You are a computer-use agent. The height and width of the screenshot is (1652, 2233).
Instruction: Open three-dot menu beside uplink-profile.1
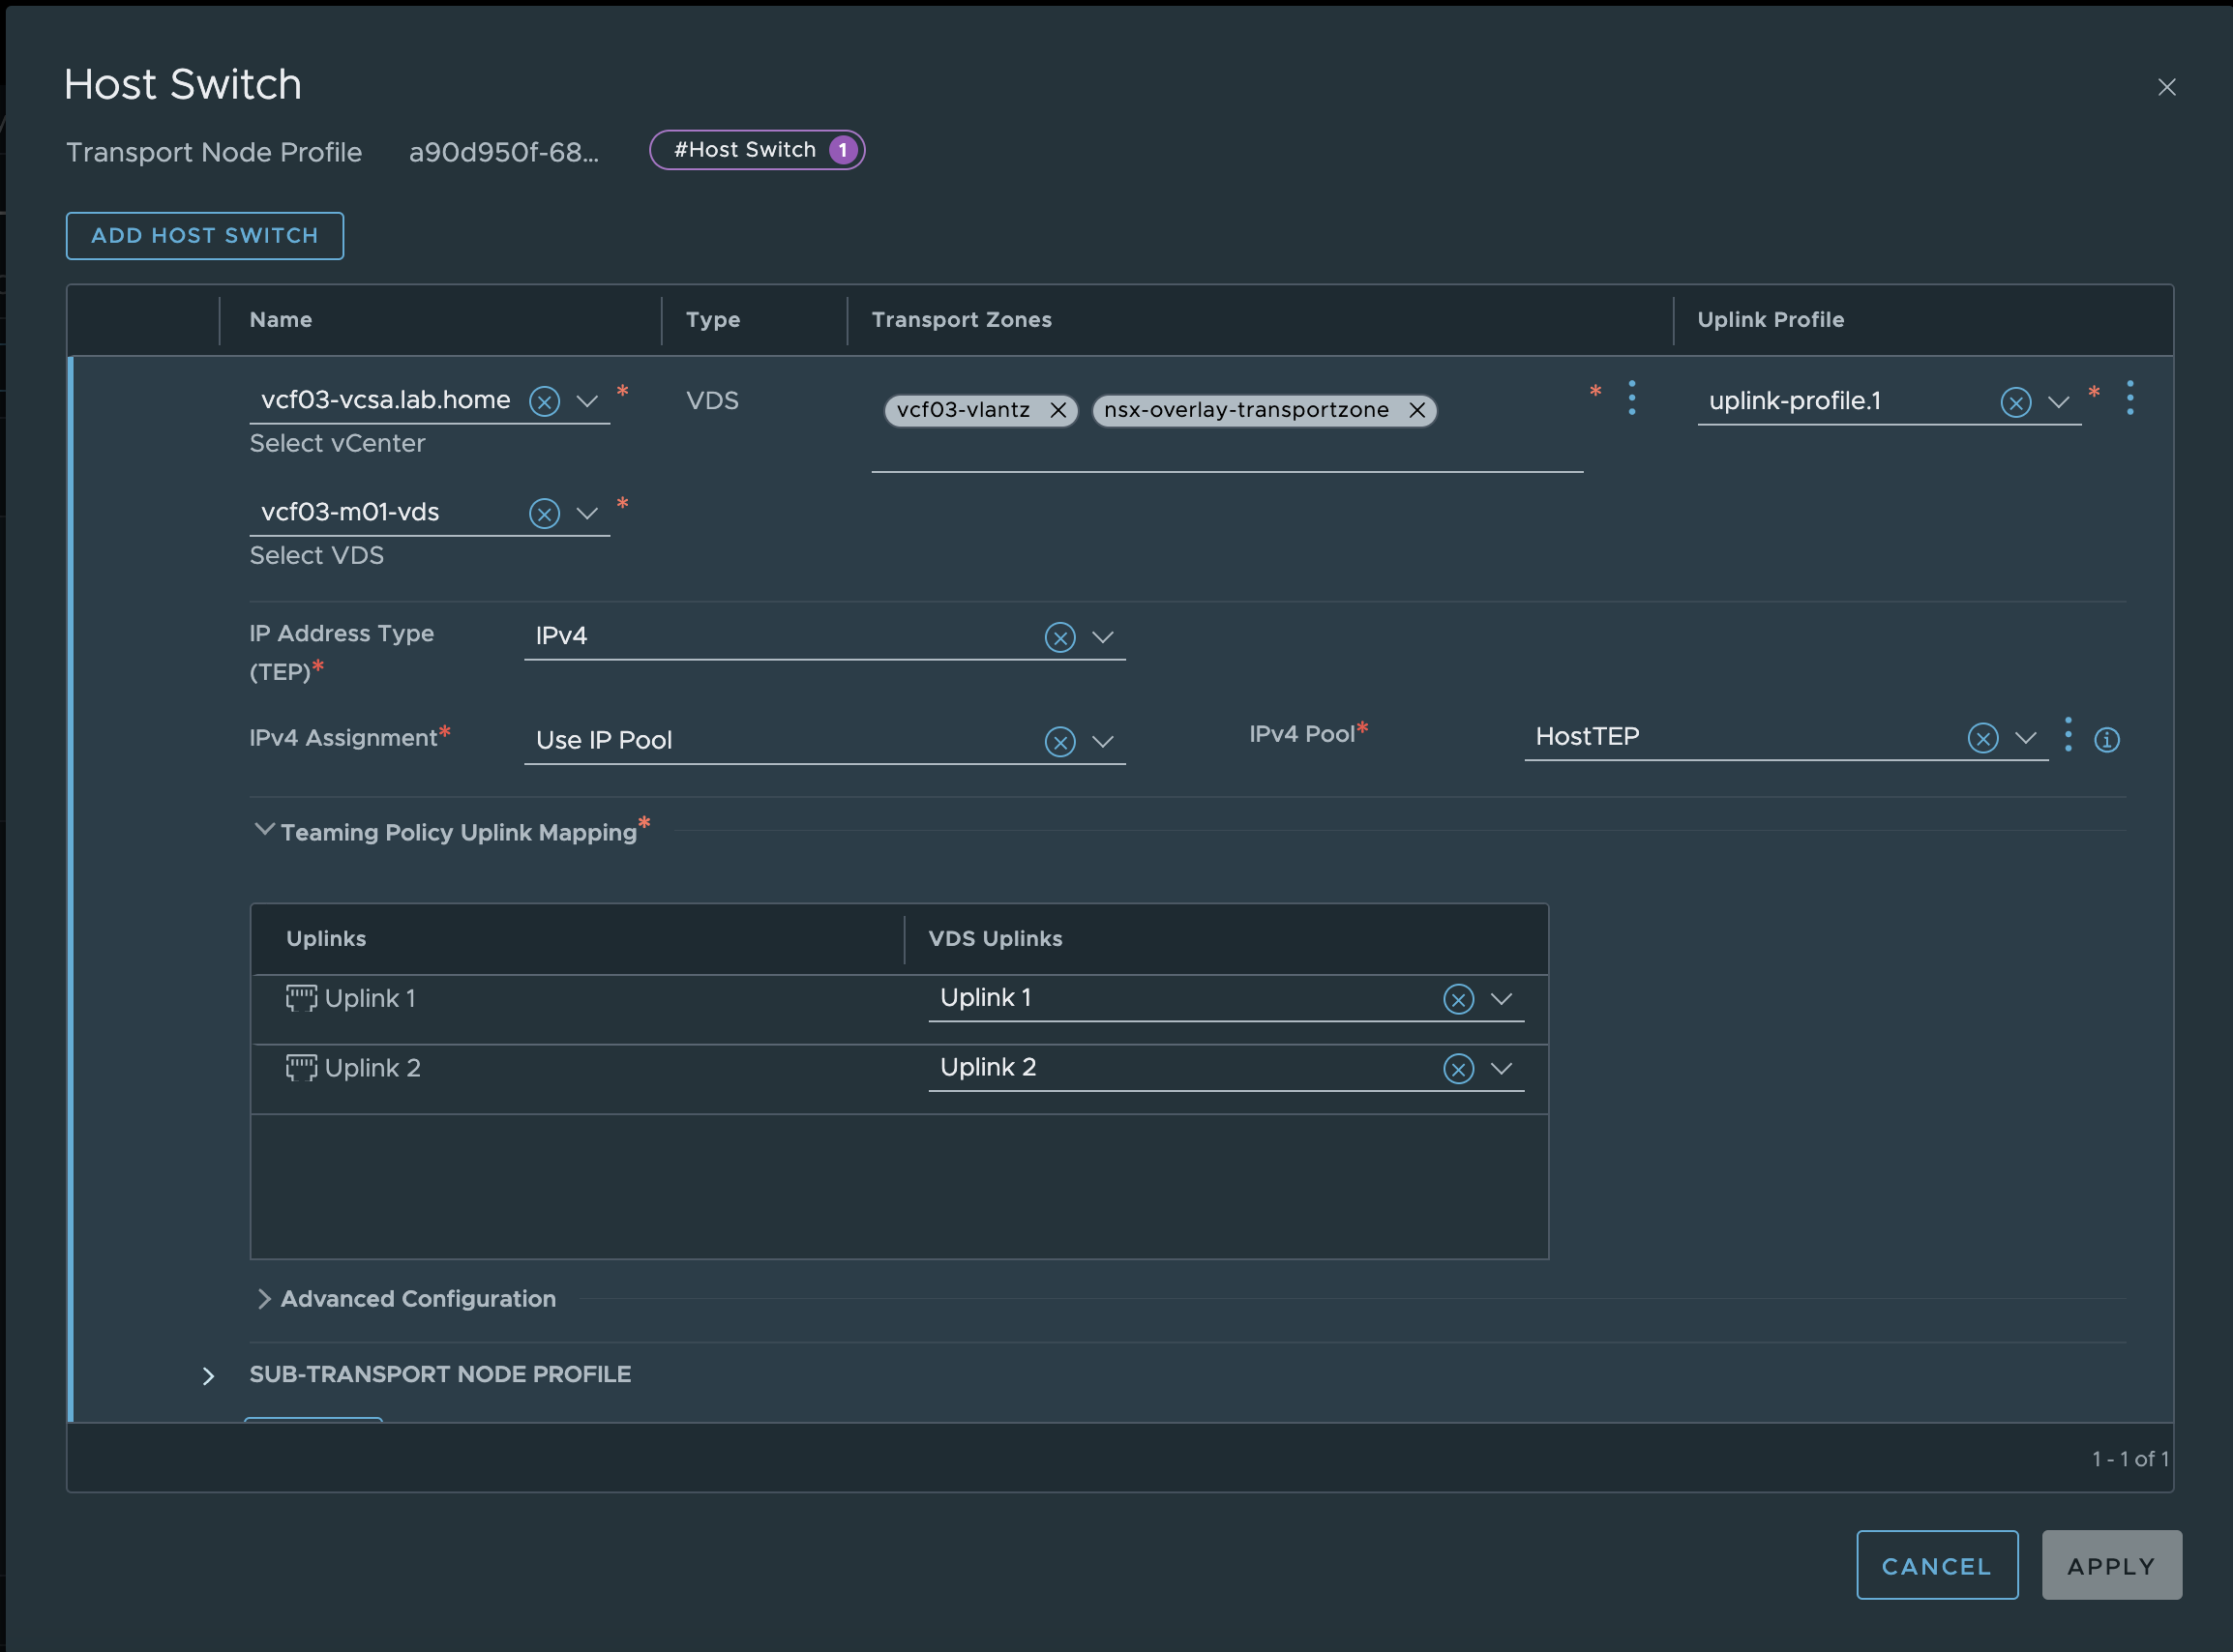[2130, 398]
